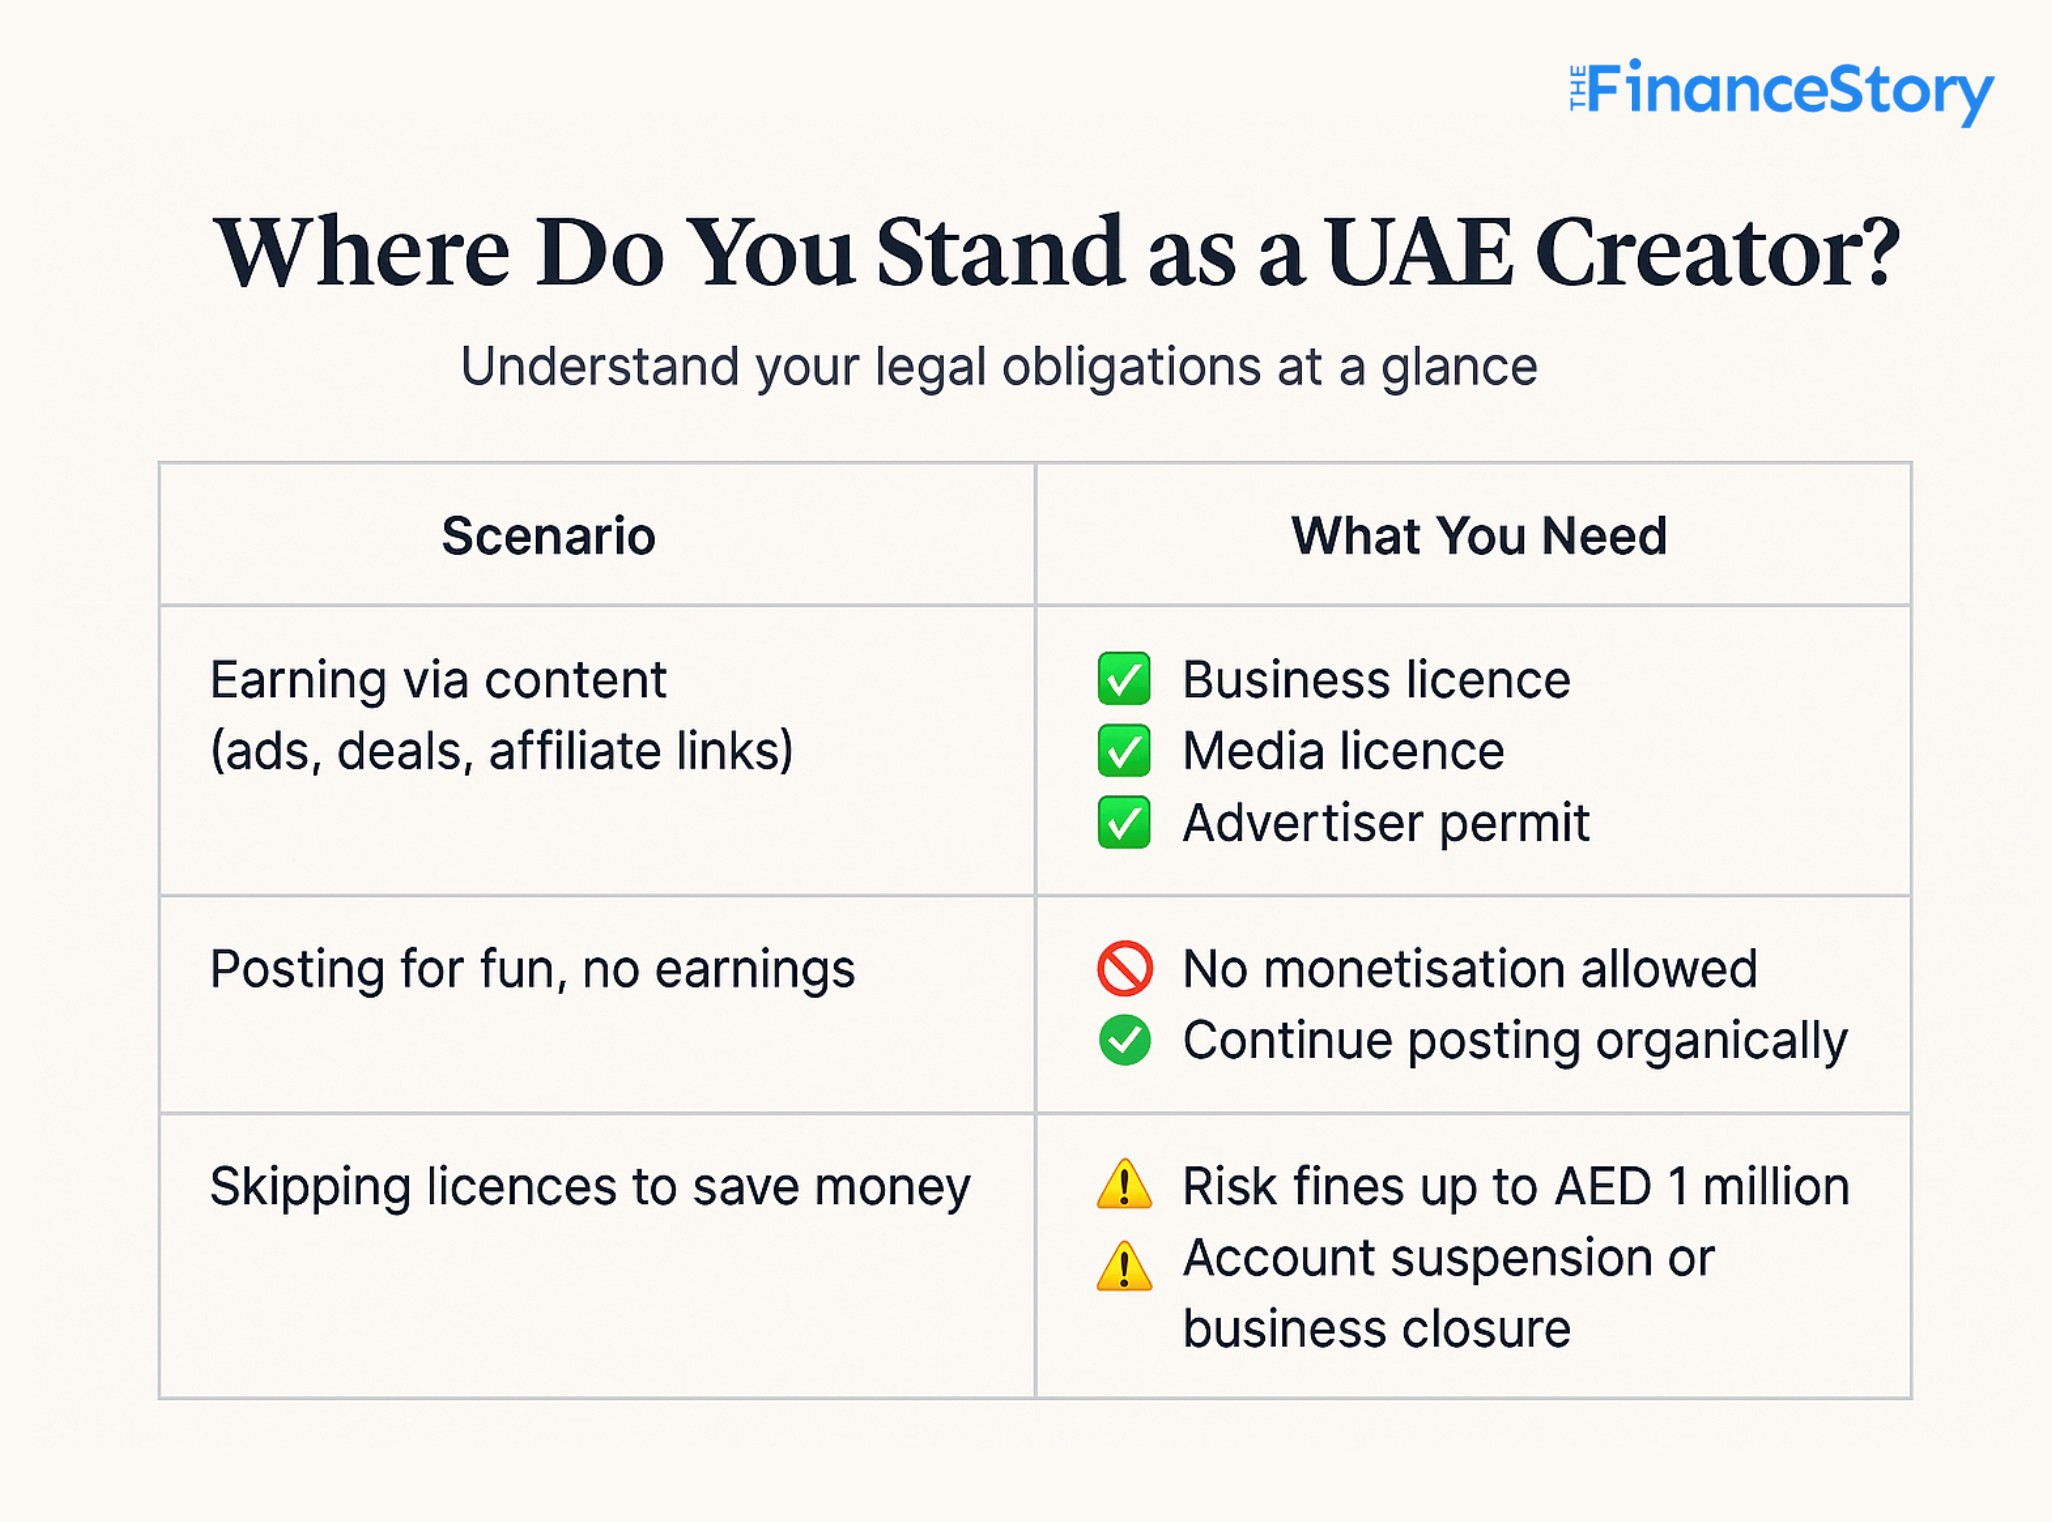2052x1522 pixels.
Task: Select Skipping licences to save money cell
Action: coord(597,1256)
